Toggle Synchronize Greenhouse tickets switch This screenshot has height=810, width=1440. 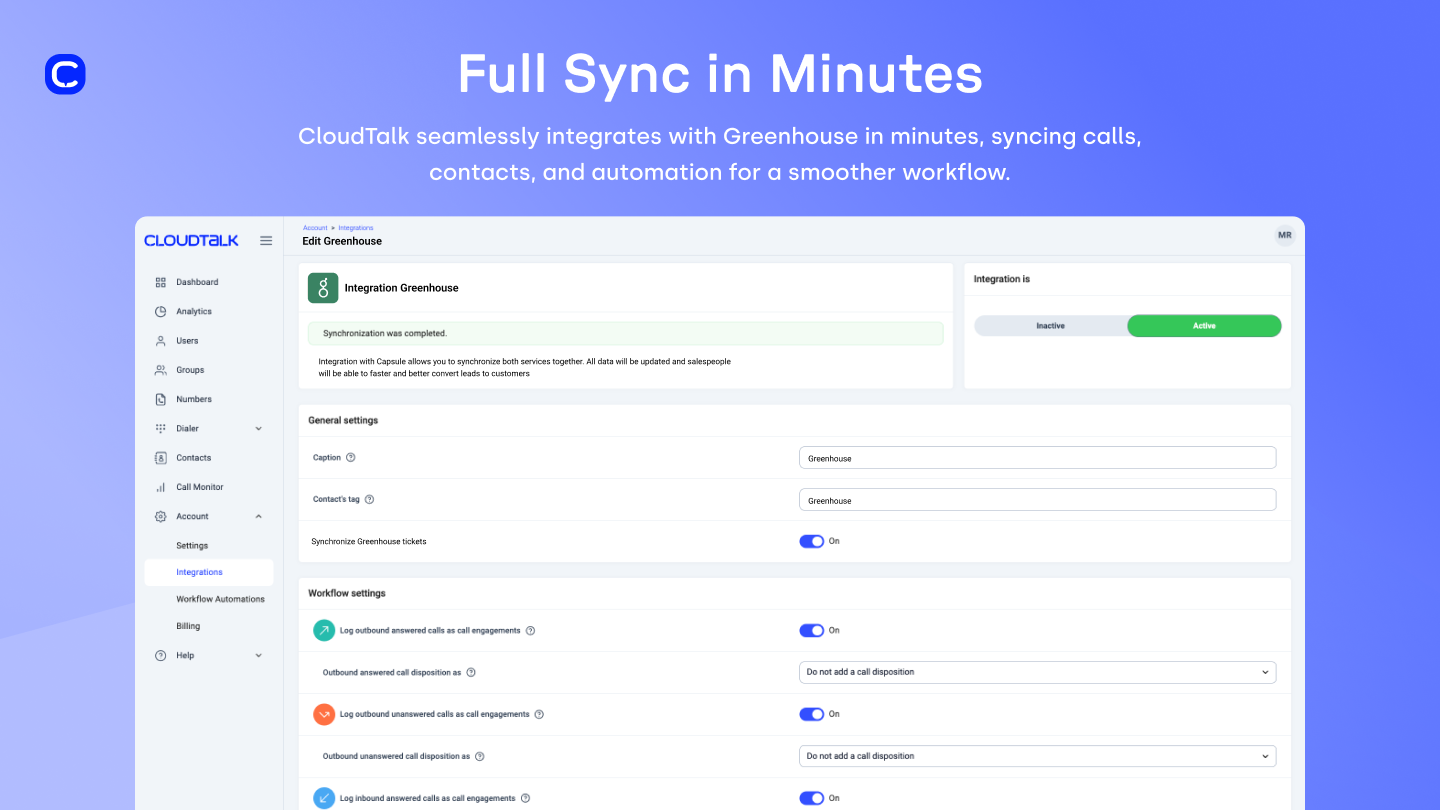(x=811, y=541)
